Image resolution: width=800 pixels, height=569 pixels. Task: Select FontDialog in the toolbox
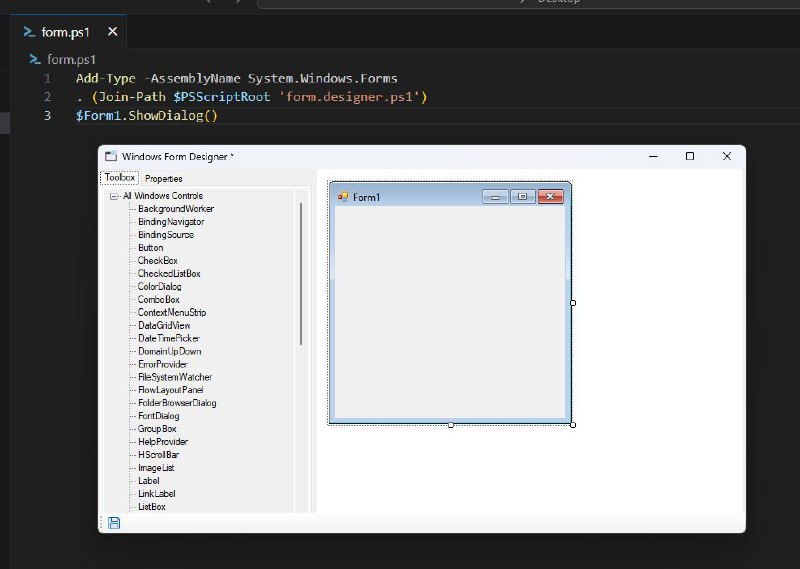coord(158,416)
